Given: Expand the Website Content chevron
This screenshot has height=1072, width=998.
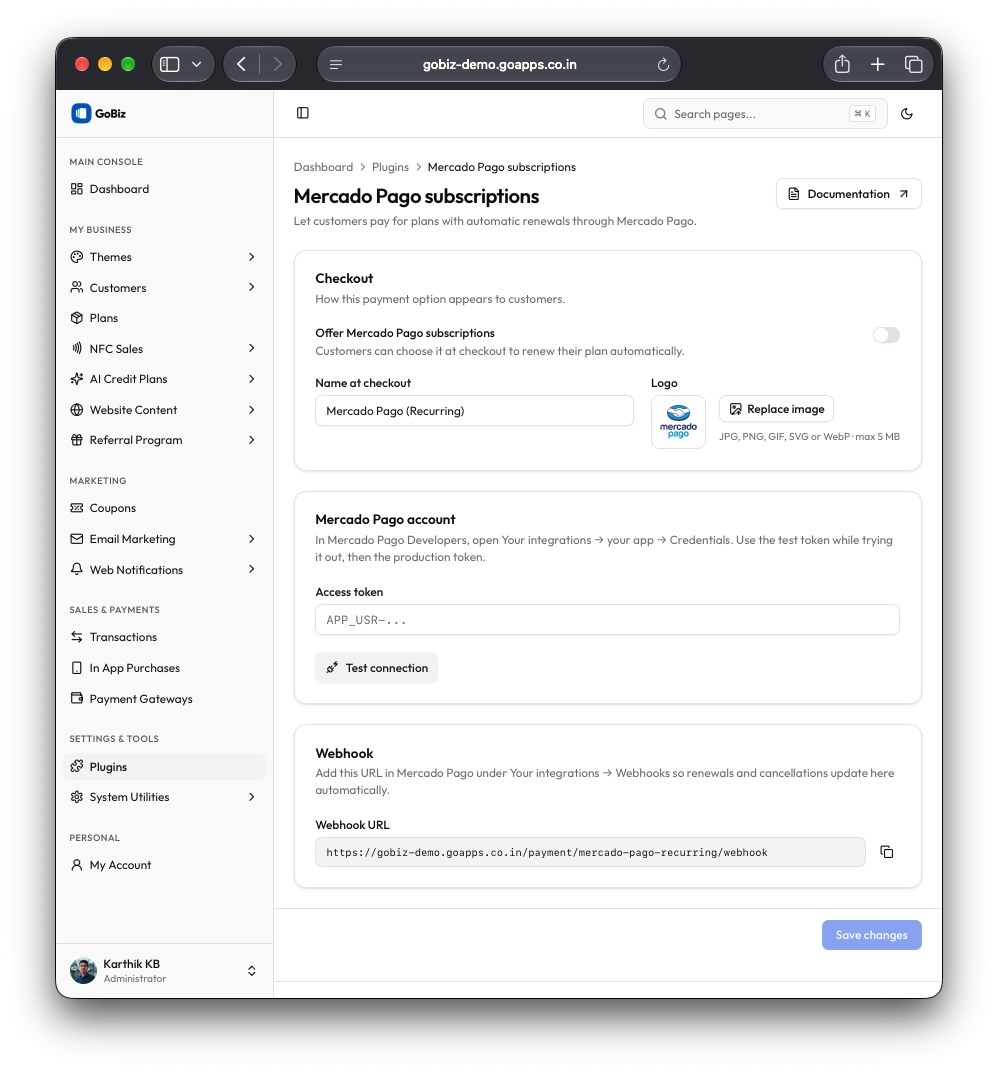Looking at the screenshot, I should point(252,410).
